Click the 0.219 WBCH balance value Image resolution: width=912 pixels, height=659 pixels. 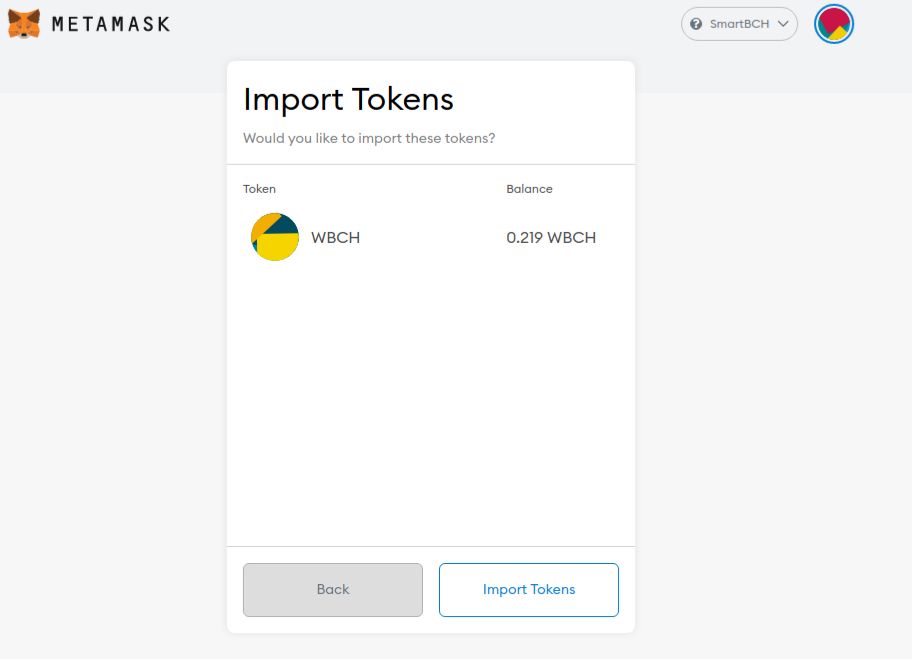click(551, 237)
